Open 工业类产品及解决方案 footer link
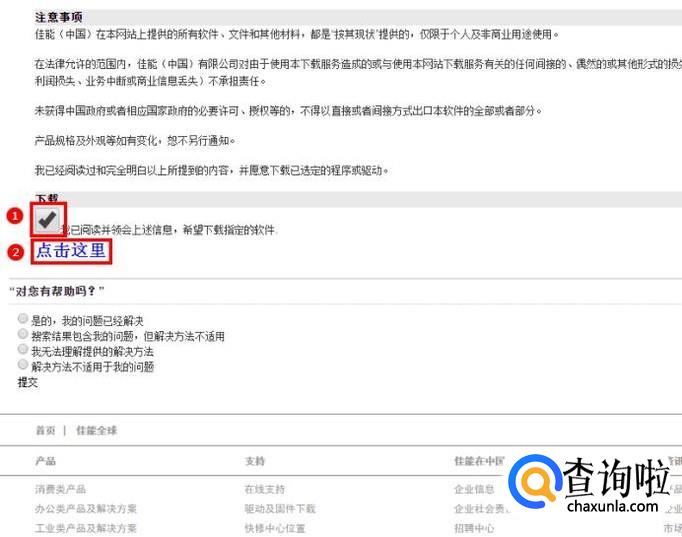 (x=86, y=528)
